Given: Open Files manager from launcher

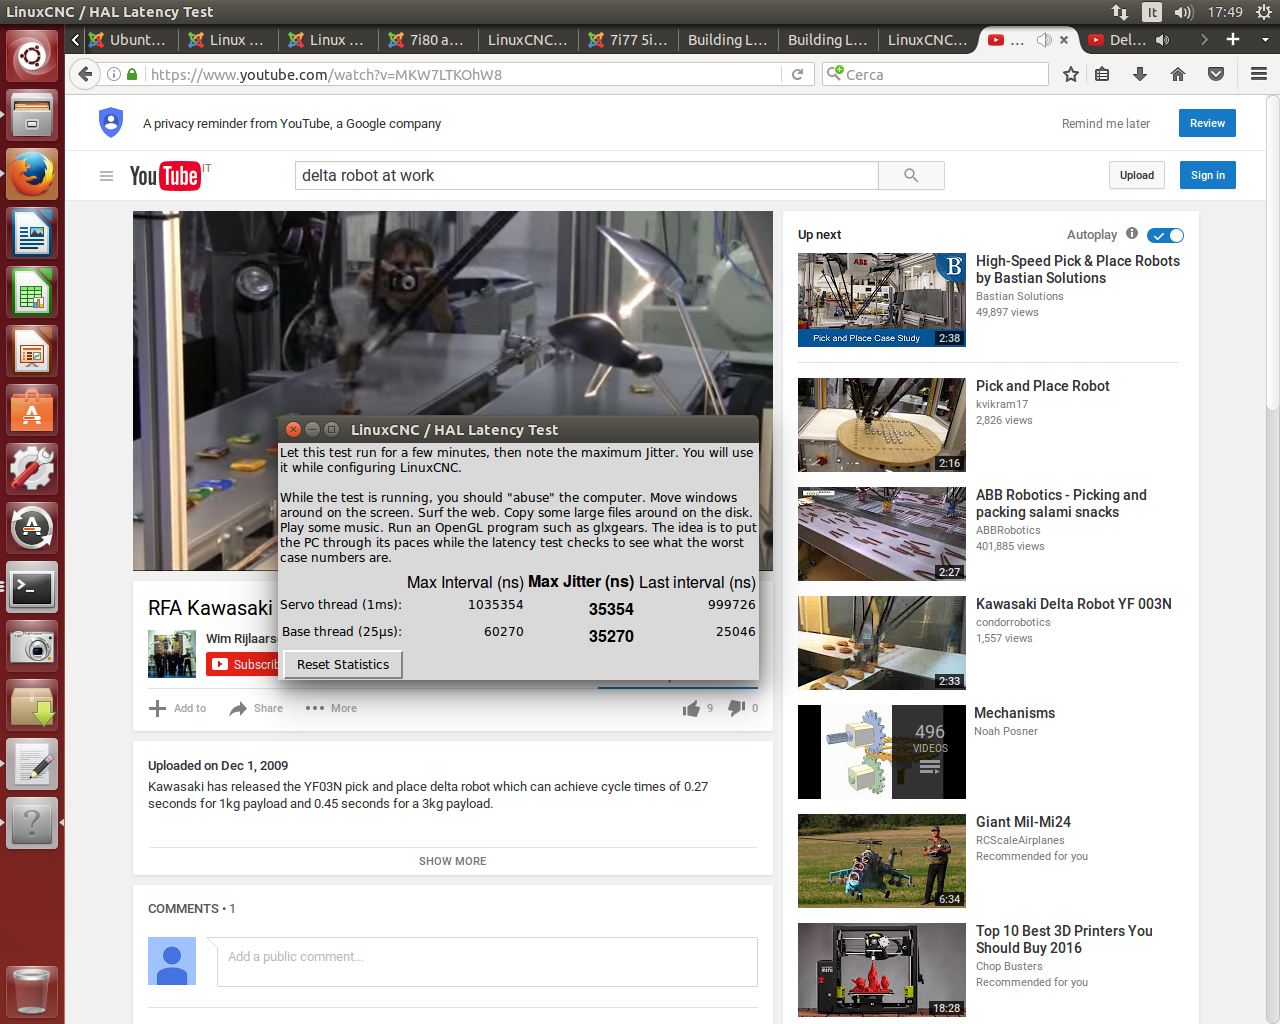Looking at the screenshot, I should [x=32, y=115].
